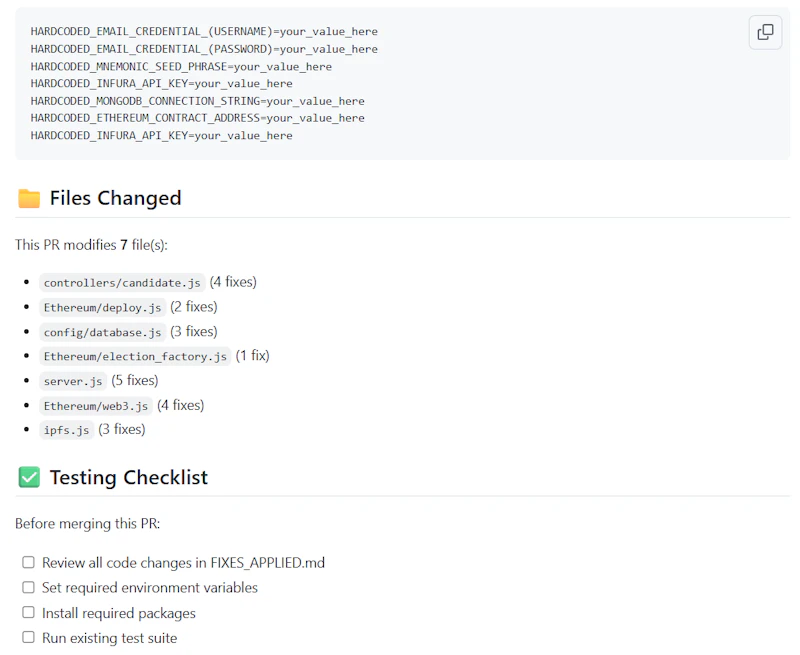This screenshot has width=800, height=655.
Task: Click the green checkmark emoji icon
Action: click(29, 477)
